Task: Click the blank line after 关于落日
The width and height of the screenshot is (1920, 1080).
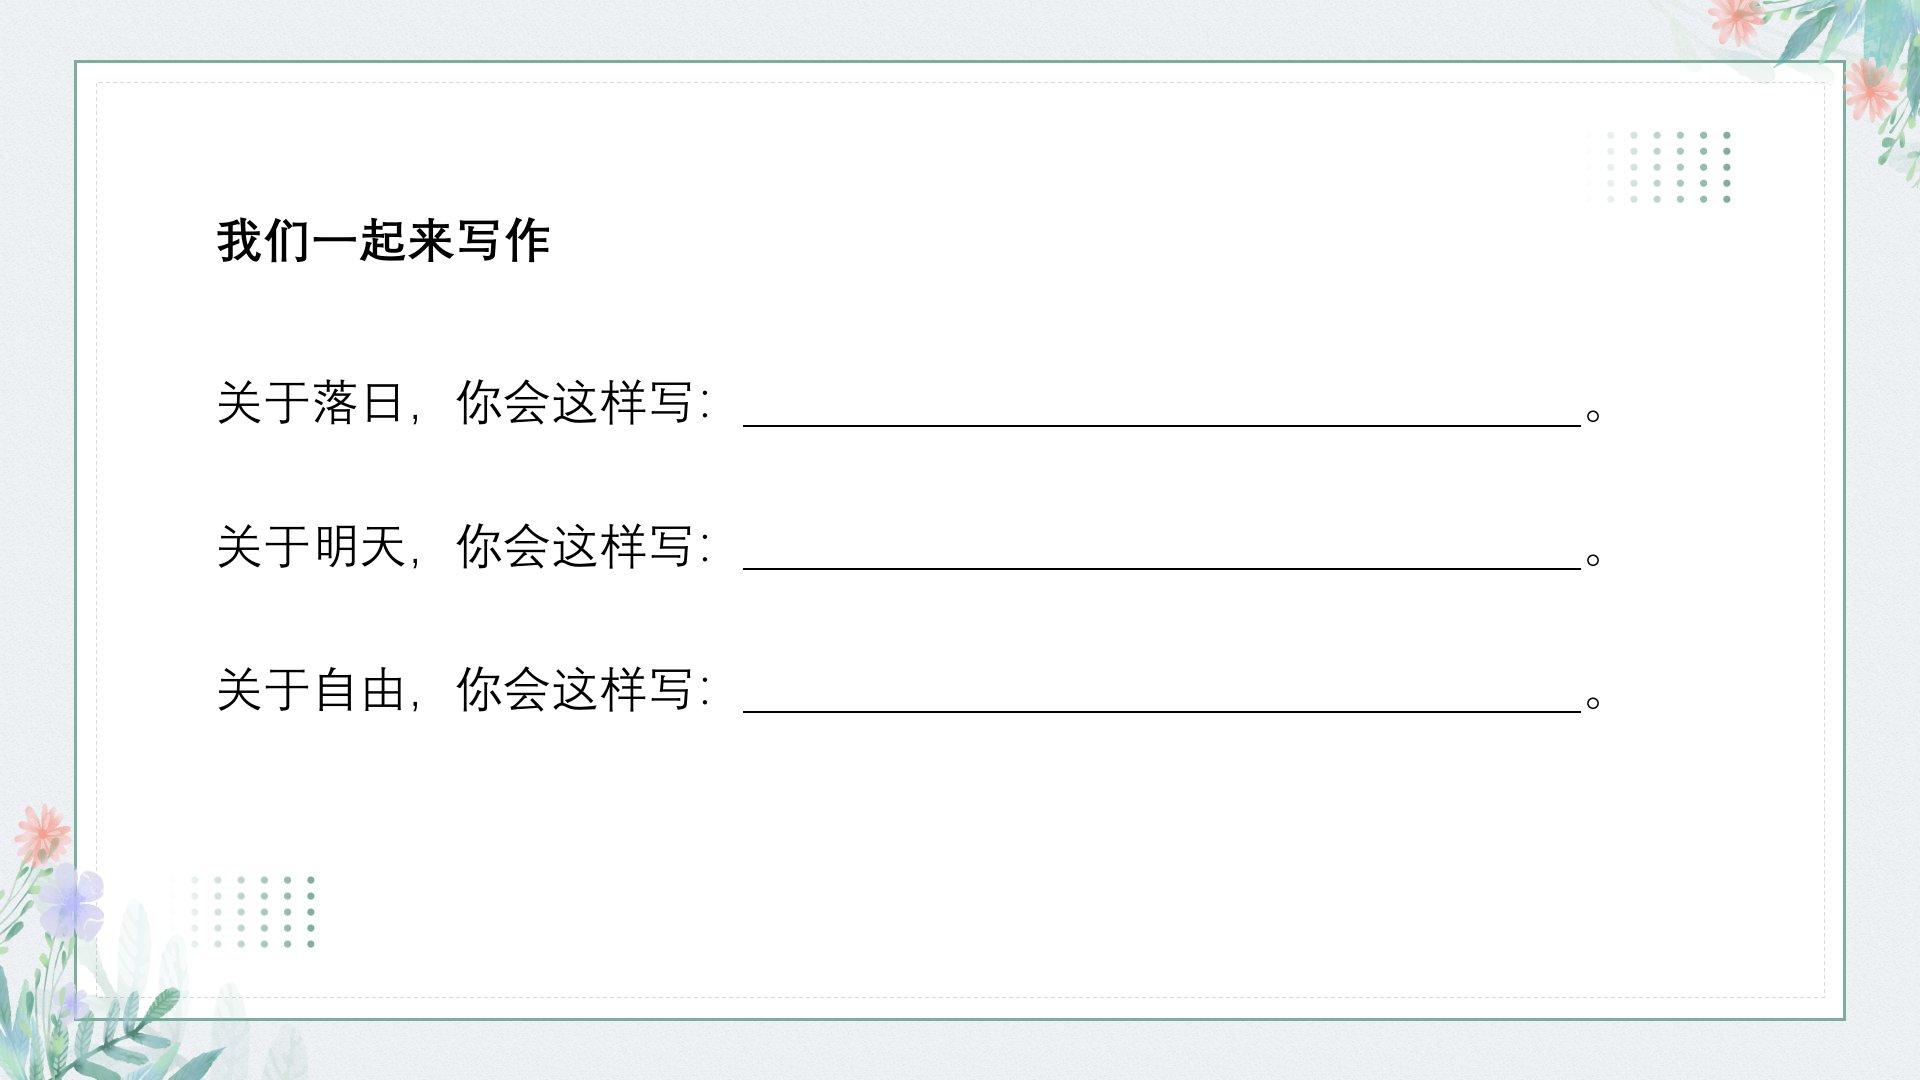Action: pos(1160,415)
